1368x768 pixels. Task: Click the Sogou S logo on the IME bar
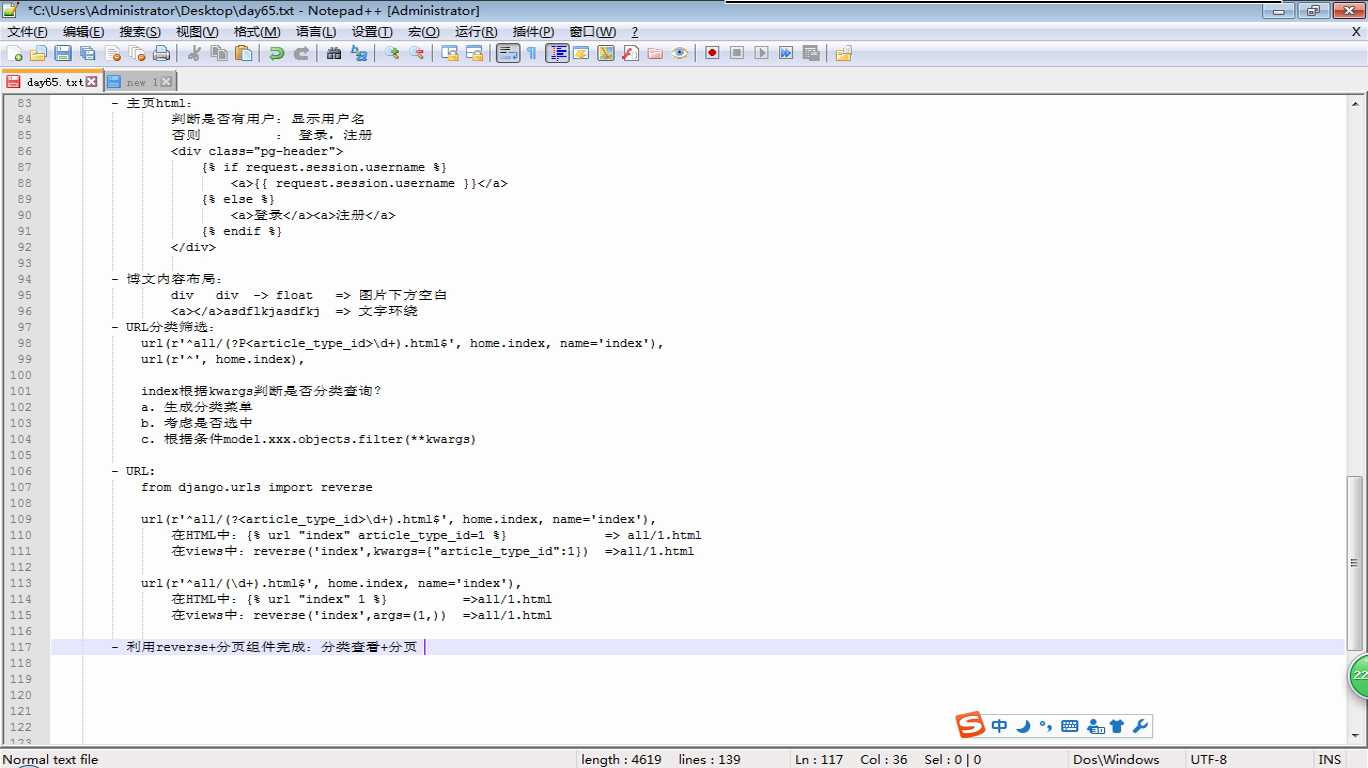(970, 725)
